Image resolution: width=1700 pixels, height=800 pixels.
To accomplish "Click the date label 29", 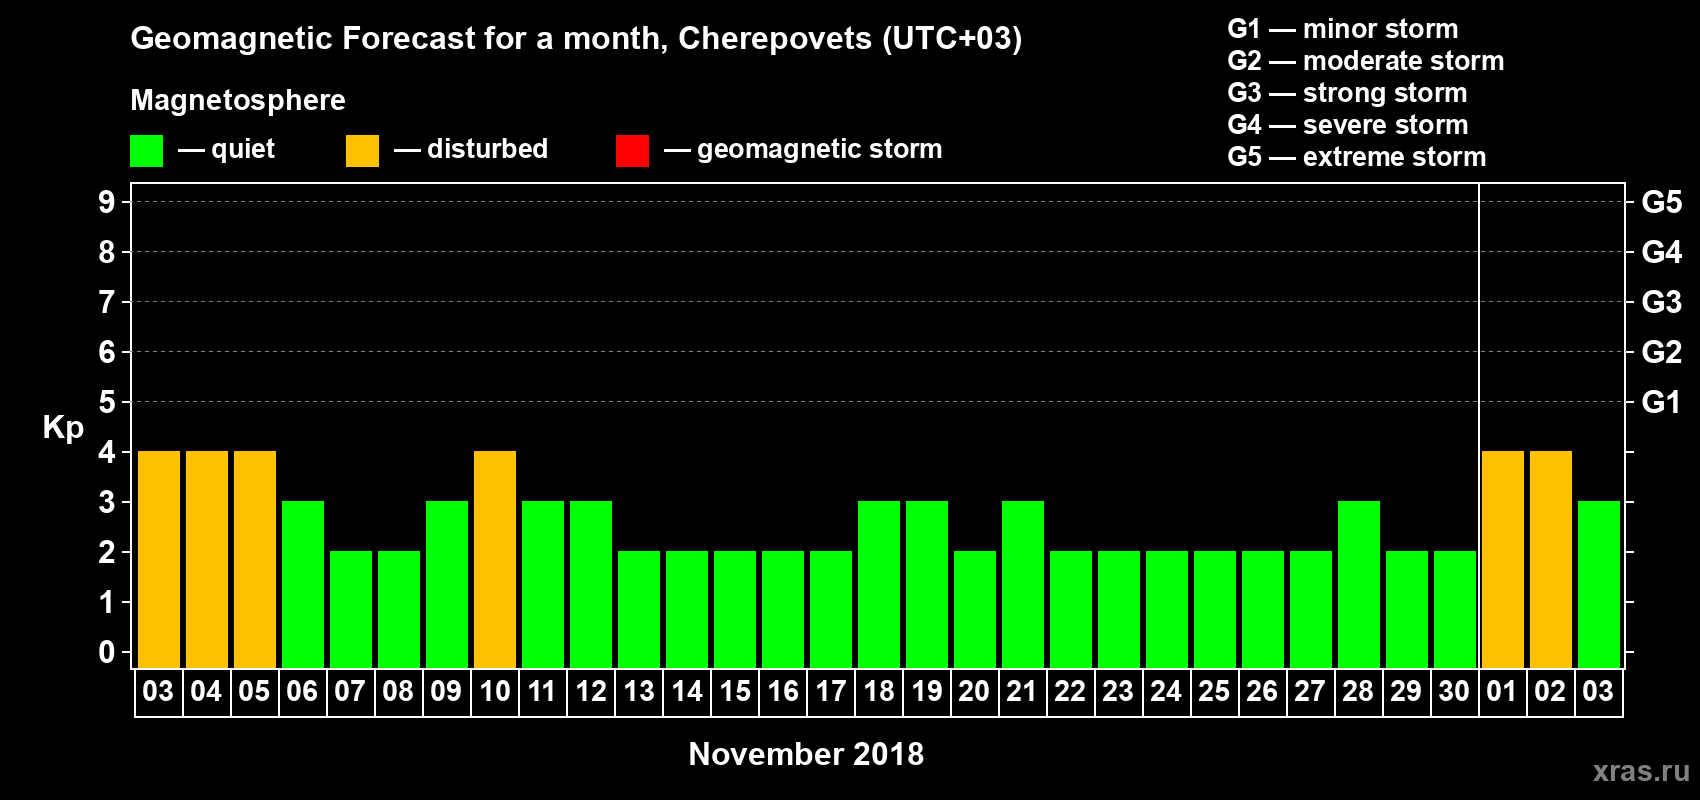I will [x=1406, y=691].
